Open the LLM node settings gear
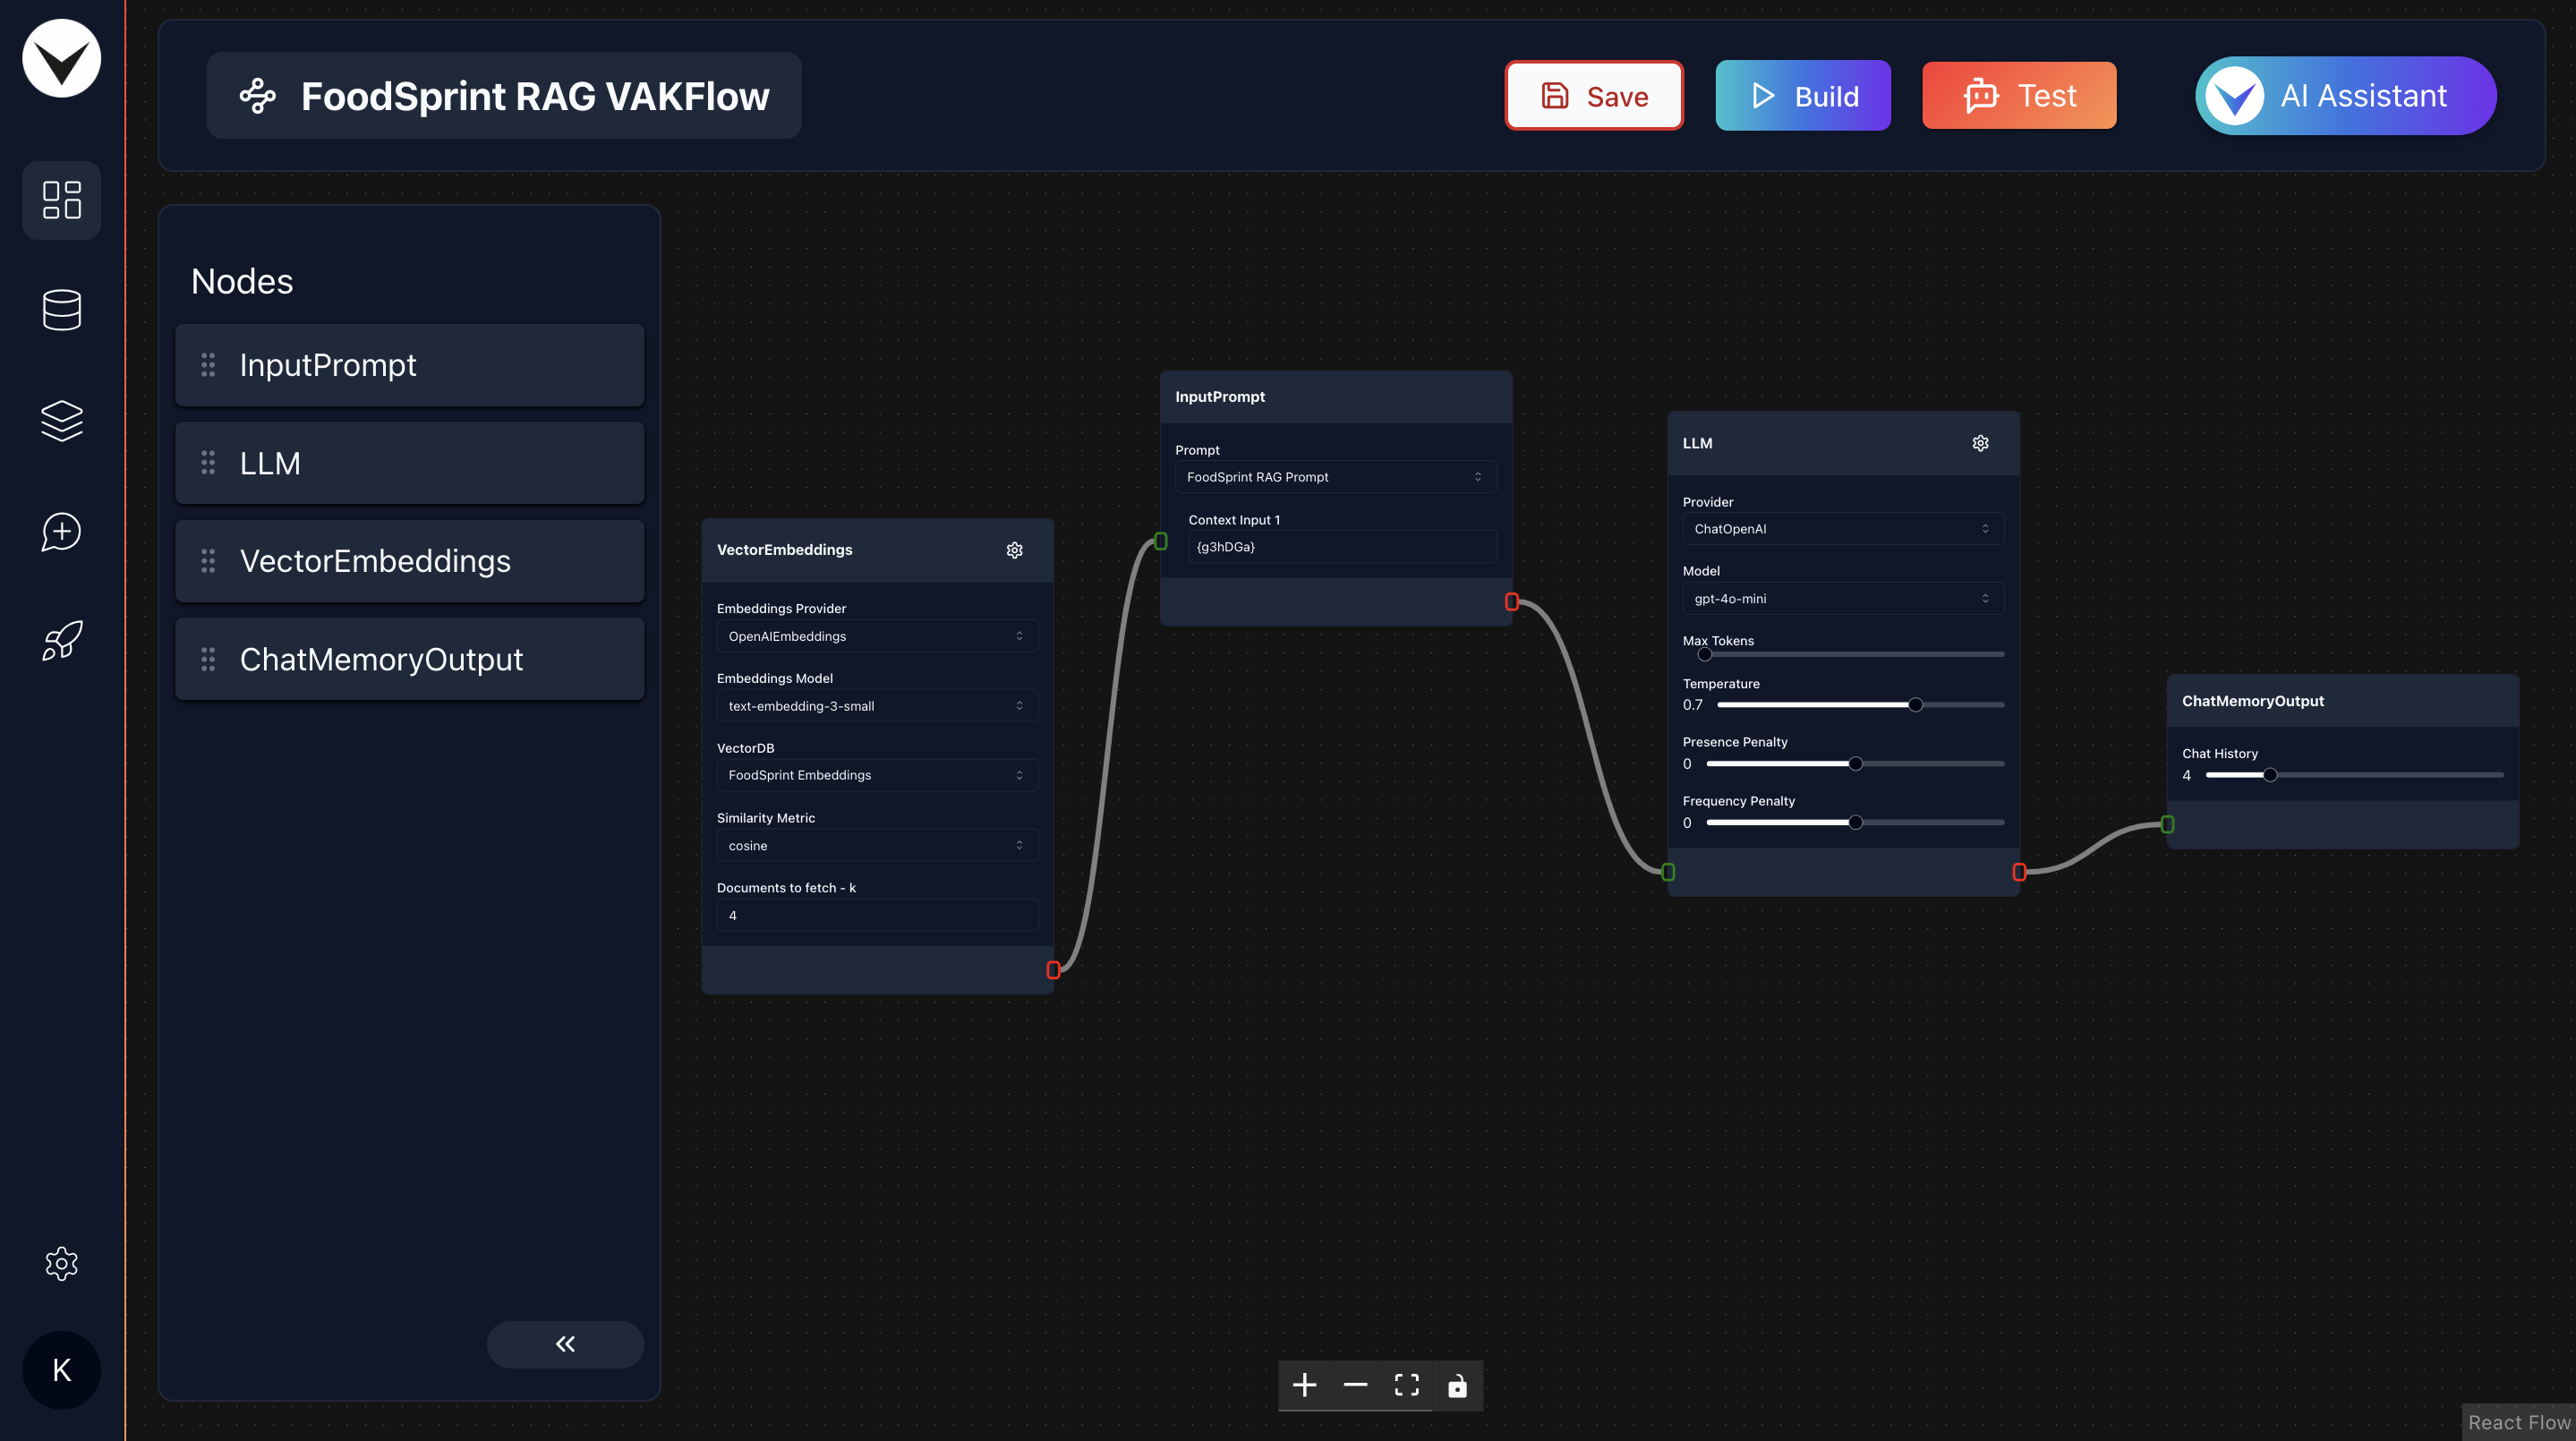The height and width of the screenshot is (1441, 2576). [x=1980, y=443]
